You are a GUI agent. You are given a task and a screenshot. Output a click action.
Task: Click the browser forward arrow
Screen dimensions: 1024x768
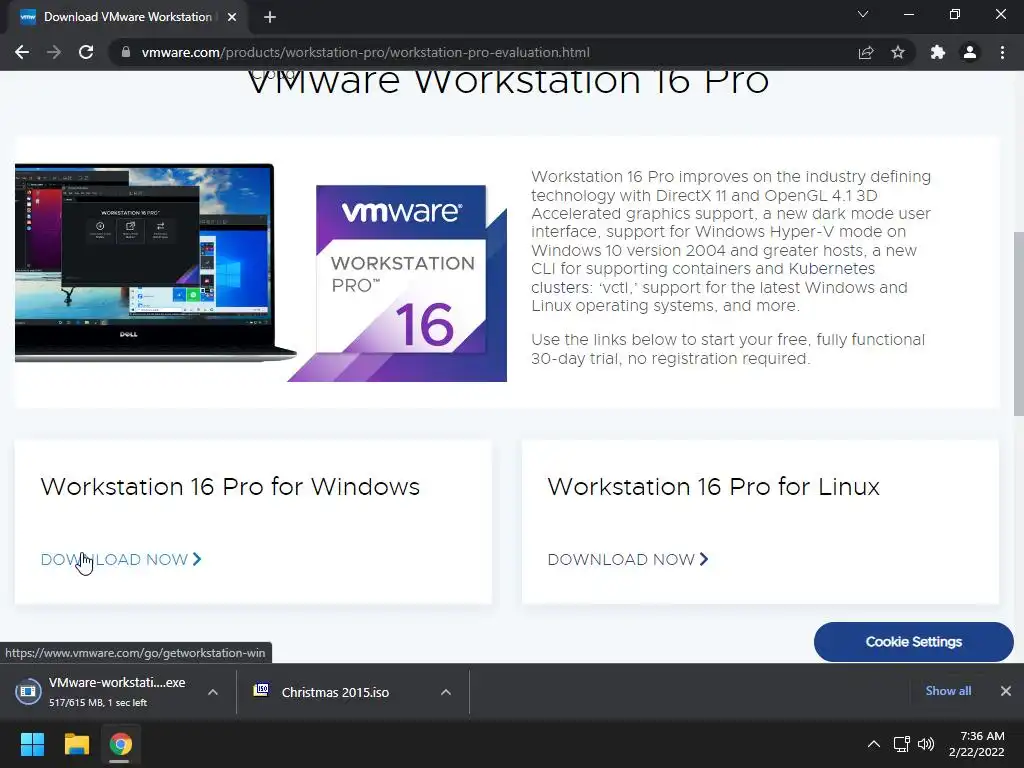click(54, 52)
